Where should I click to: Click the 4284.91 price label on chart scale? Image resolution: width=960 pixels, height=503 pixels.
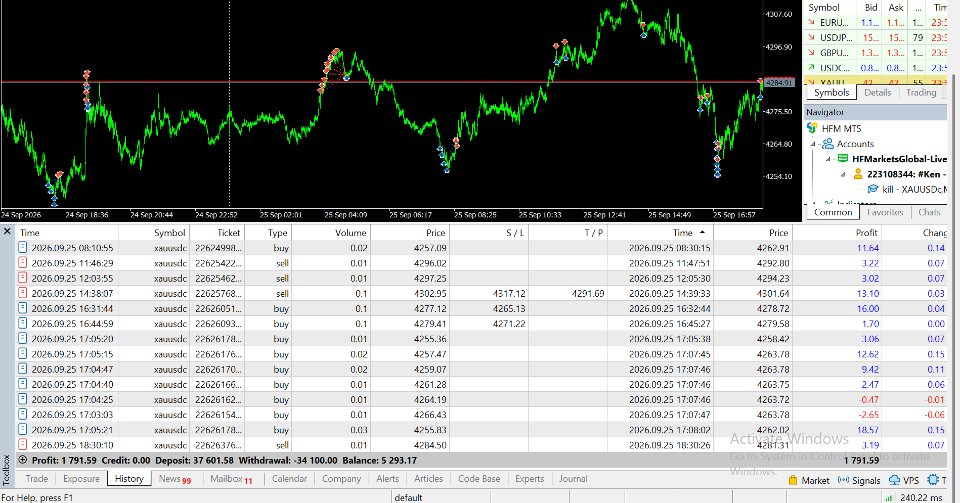(778, 83)
